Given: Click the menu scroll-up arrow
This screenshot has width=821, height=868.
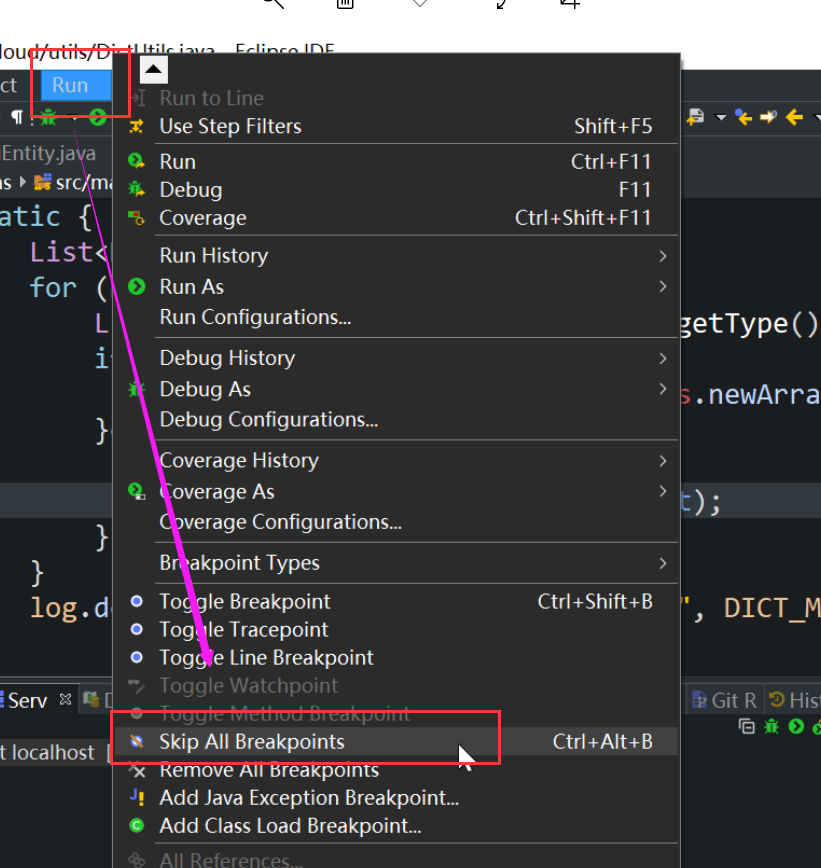Looking at the screenshot, I should tap(152, 68).
